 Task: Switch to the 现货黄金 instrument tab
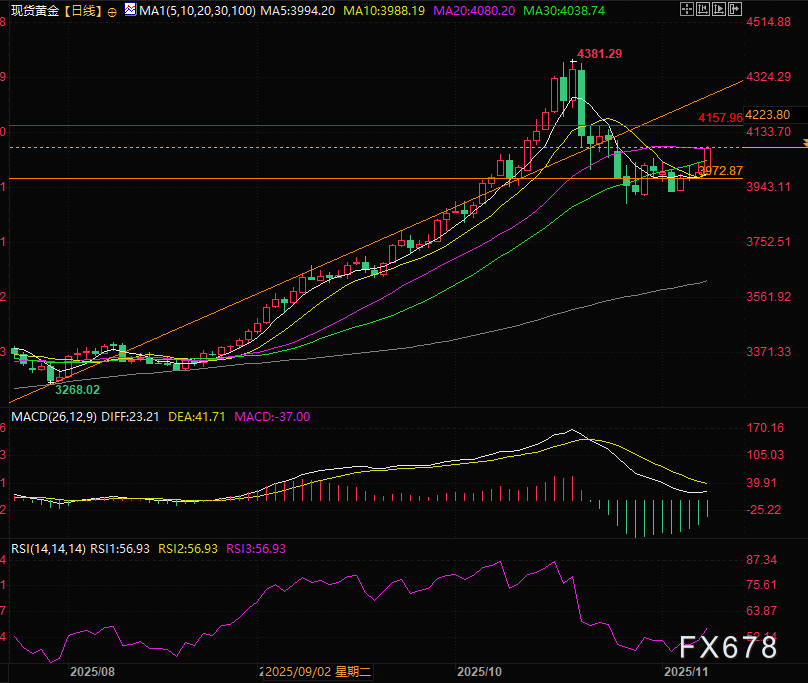pyautogui.click(x=35, y=9)
